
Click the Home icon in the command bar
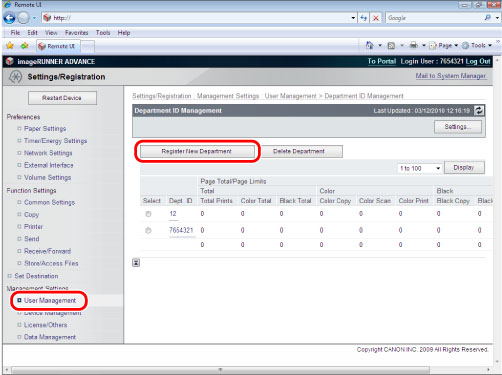click(x=370, y=45)
